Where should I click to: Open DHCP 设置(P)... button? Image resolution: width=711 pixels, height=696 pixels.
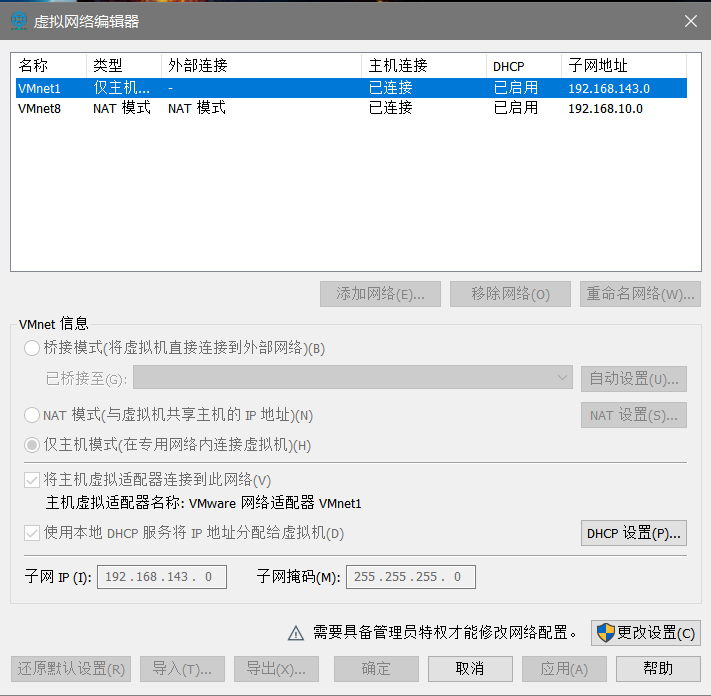(x=634, y=533)
